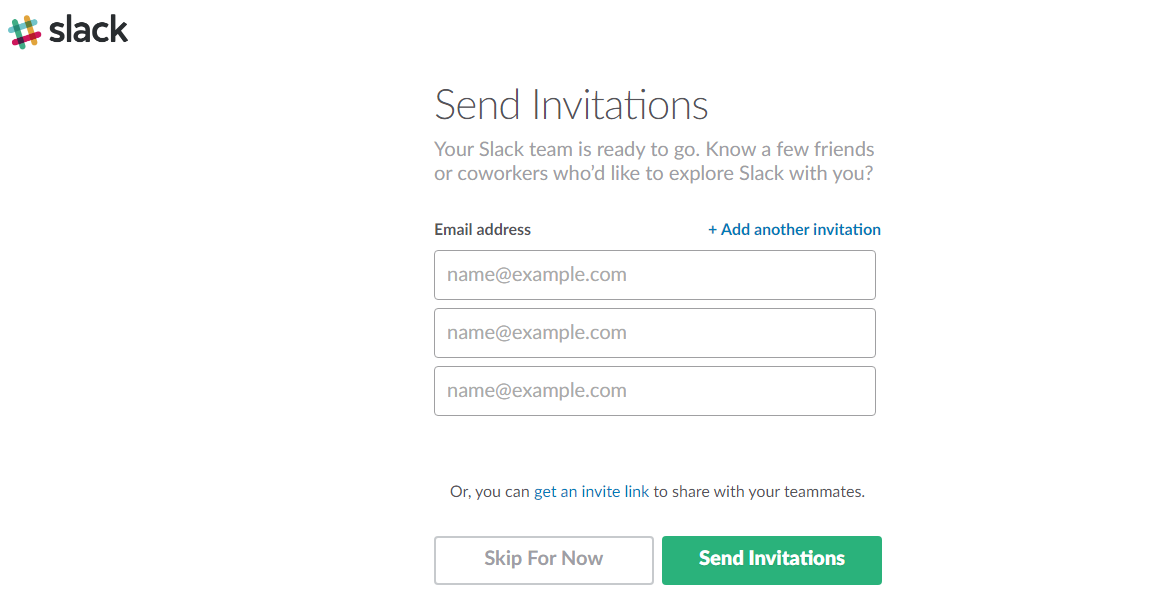Select the second email address field

(654, 333)
